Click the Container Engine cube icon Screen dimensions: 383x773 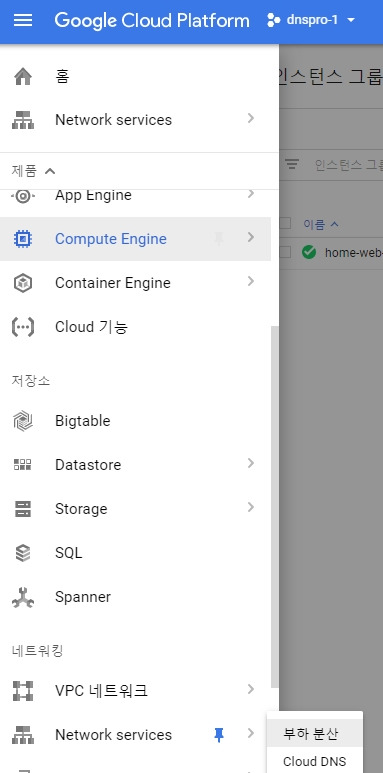(23, 283)
